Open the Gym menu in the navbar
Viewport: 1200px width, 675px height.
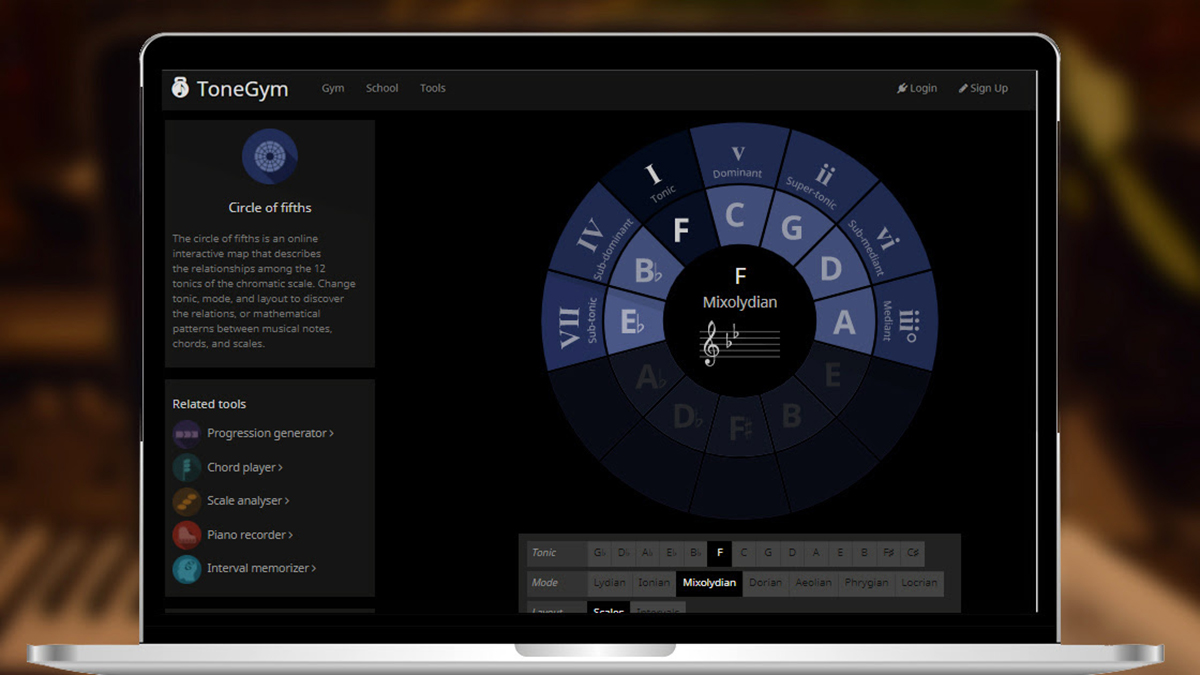click(333, 88)
